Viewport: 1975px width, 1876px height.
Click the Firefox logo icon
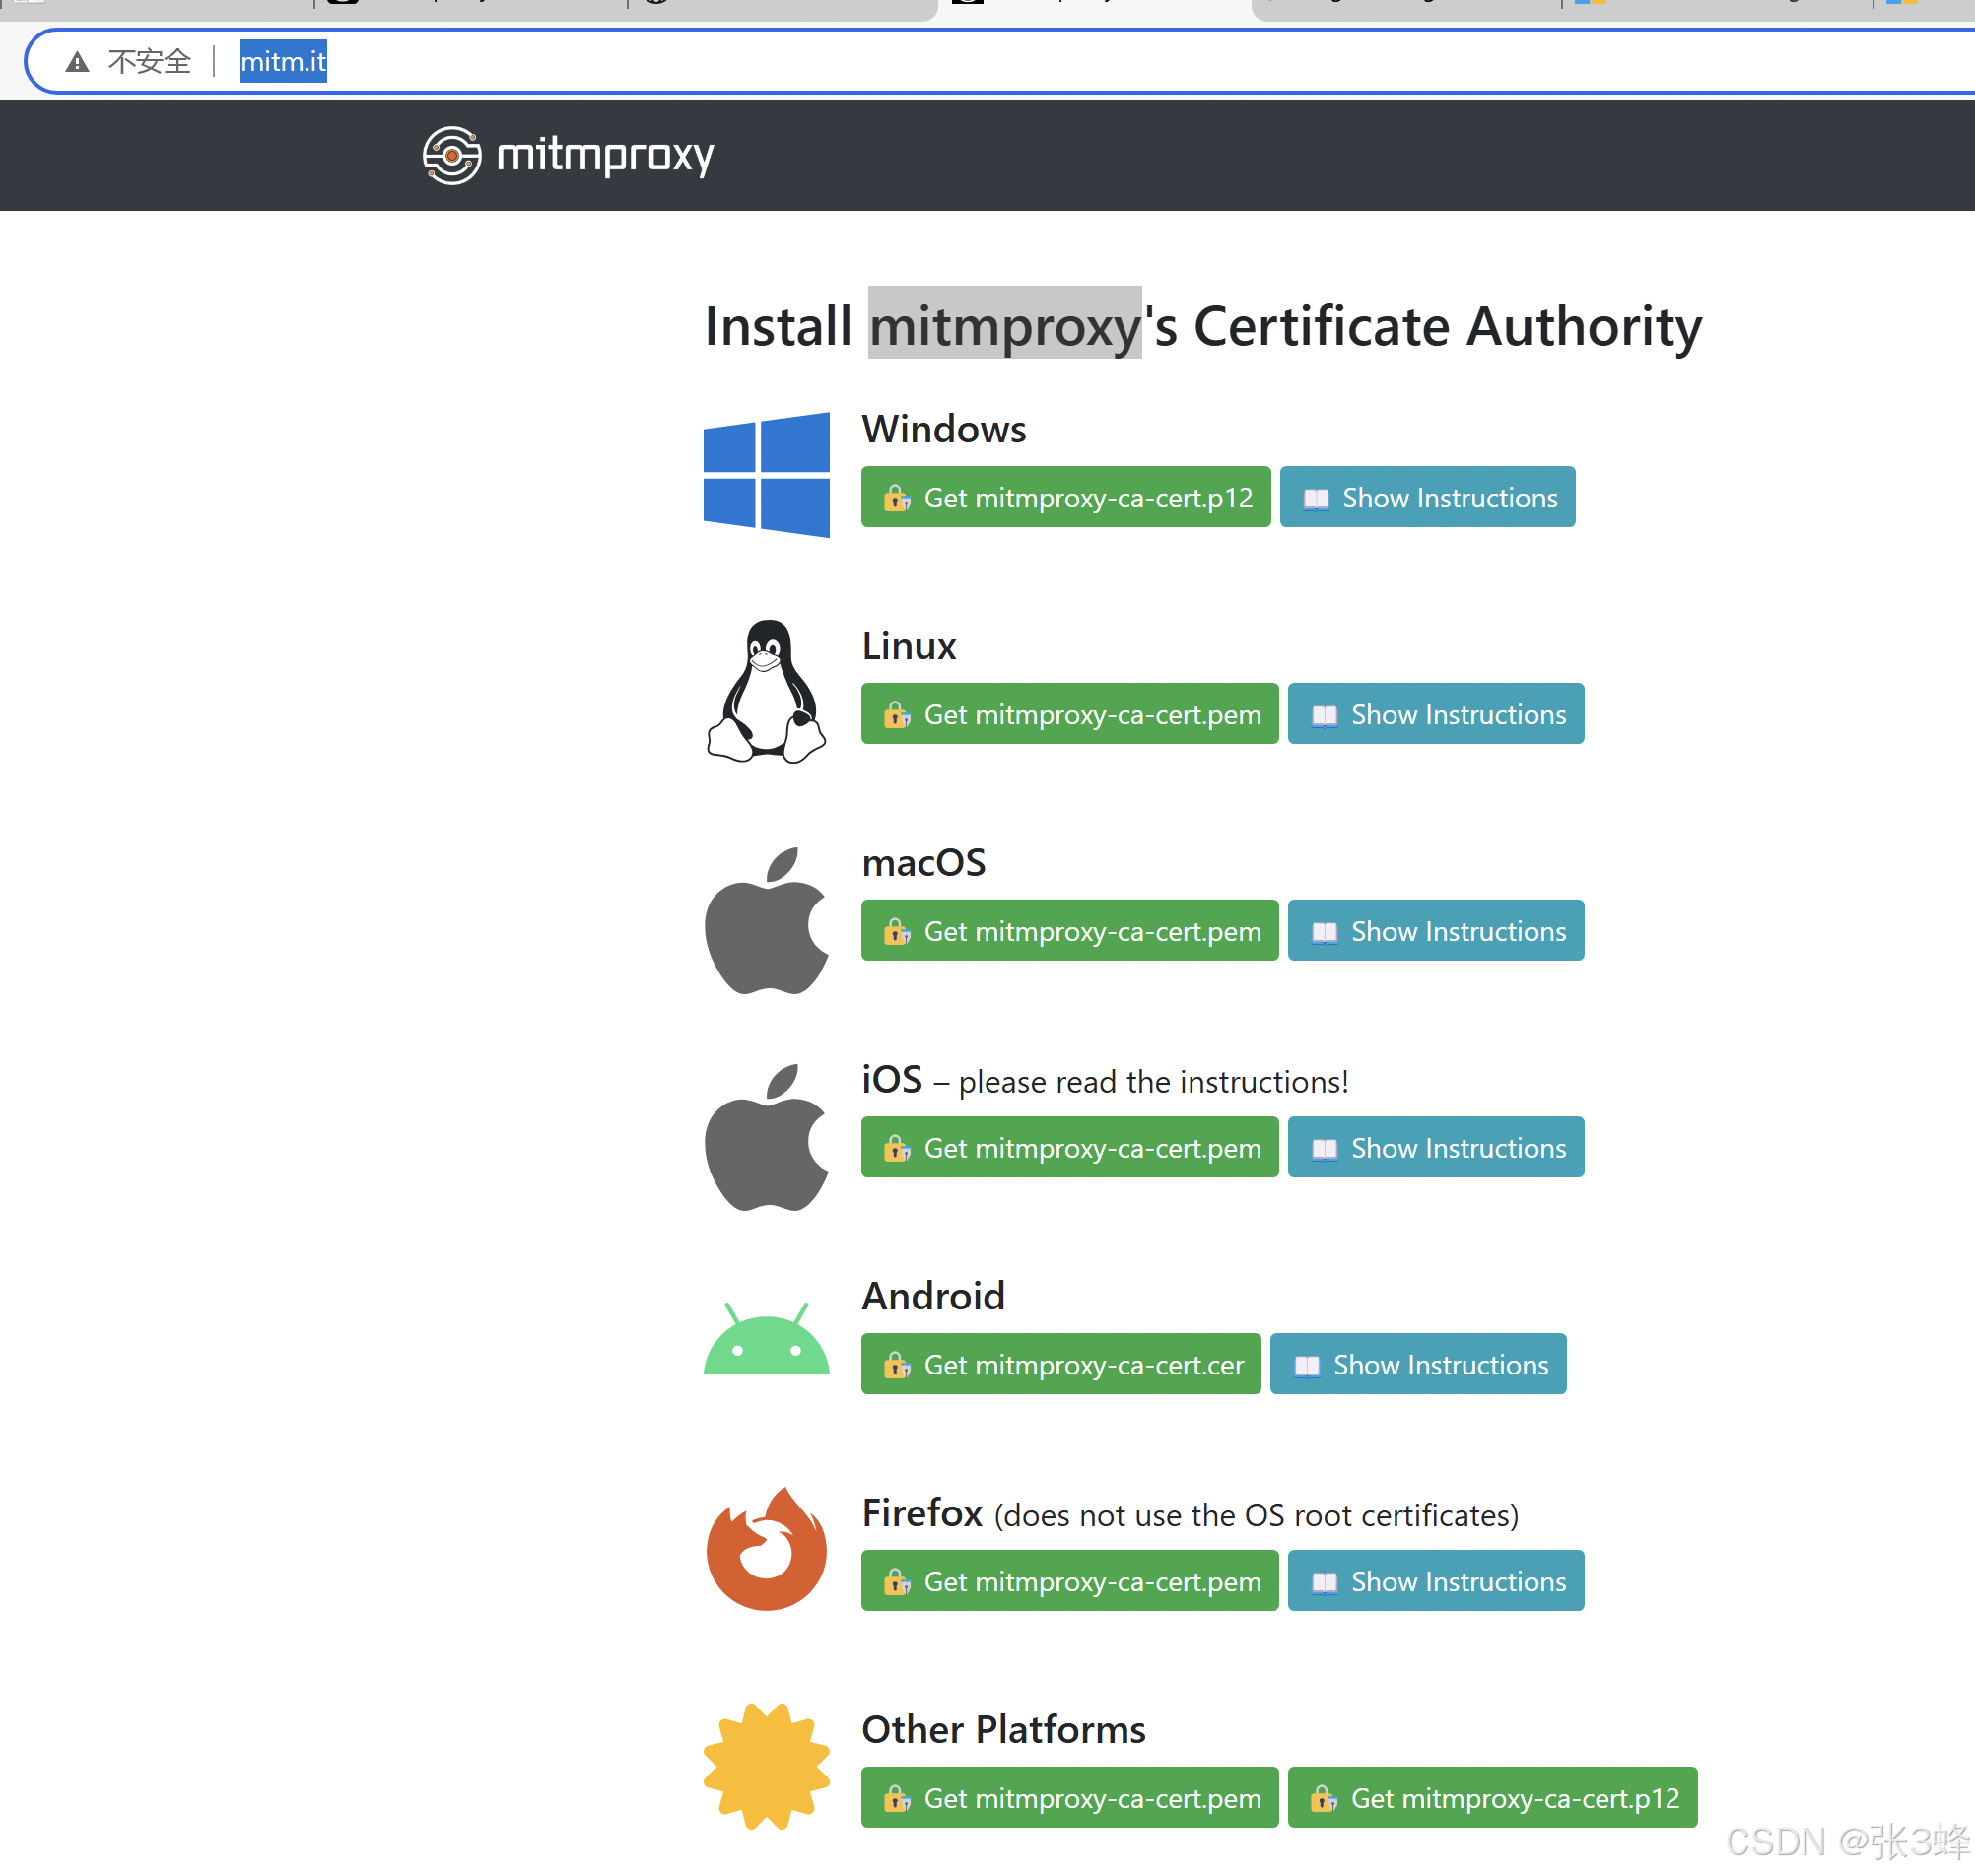(x=766, y=1549)
